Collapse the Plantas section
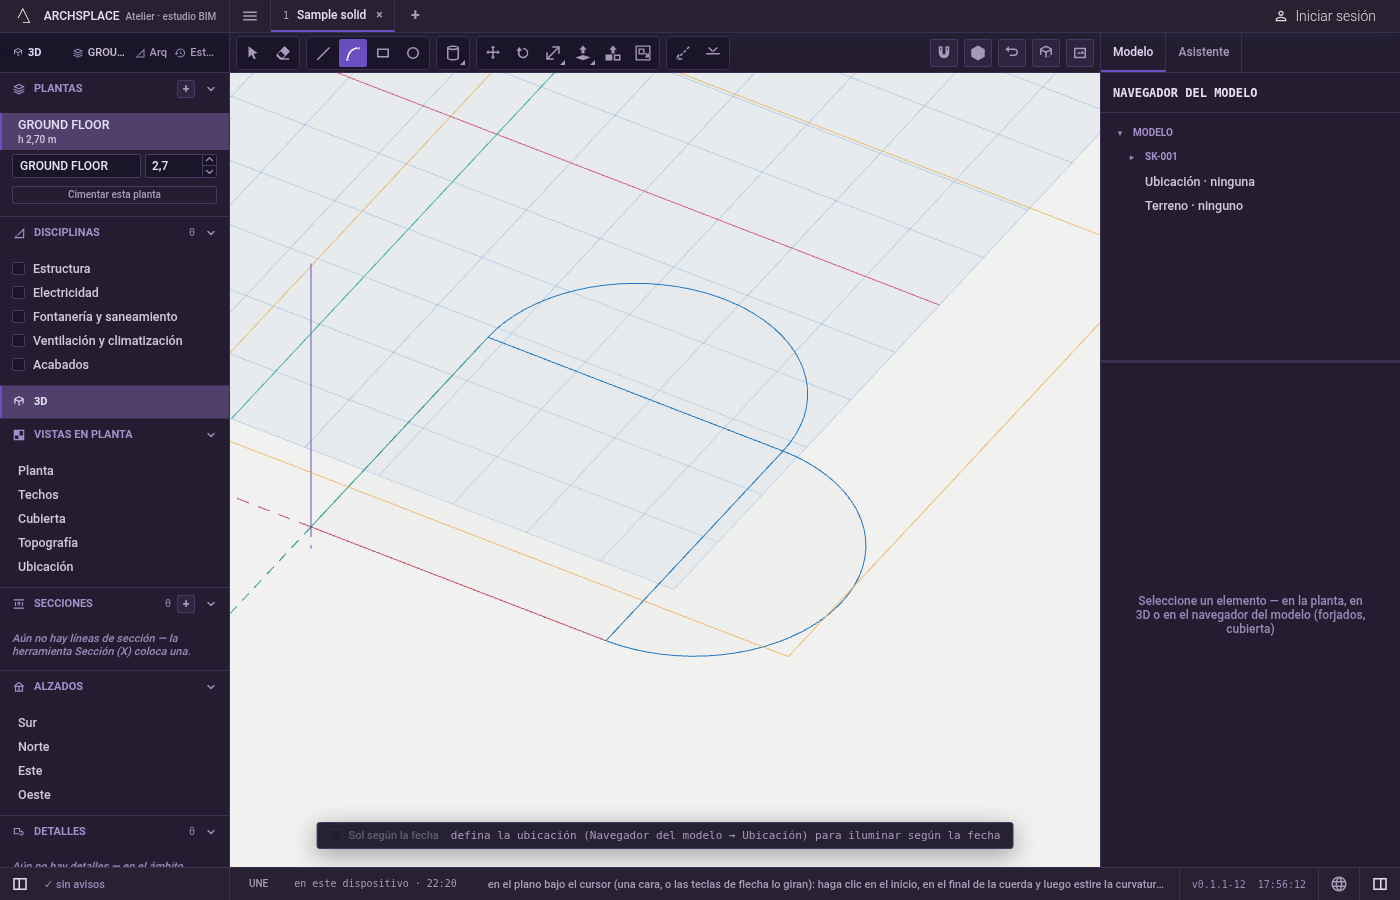1400x900 pixels. pyautogui.click(x=211, y=89)
